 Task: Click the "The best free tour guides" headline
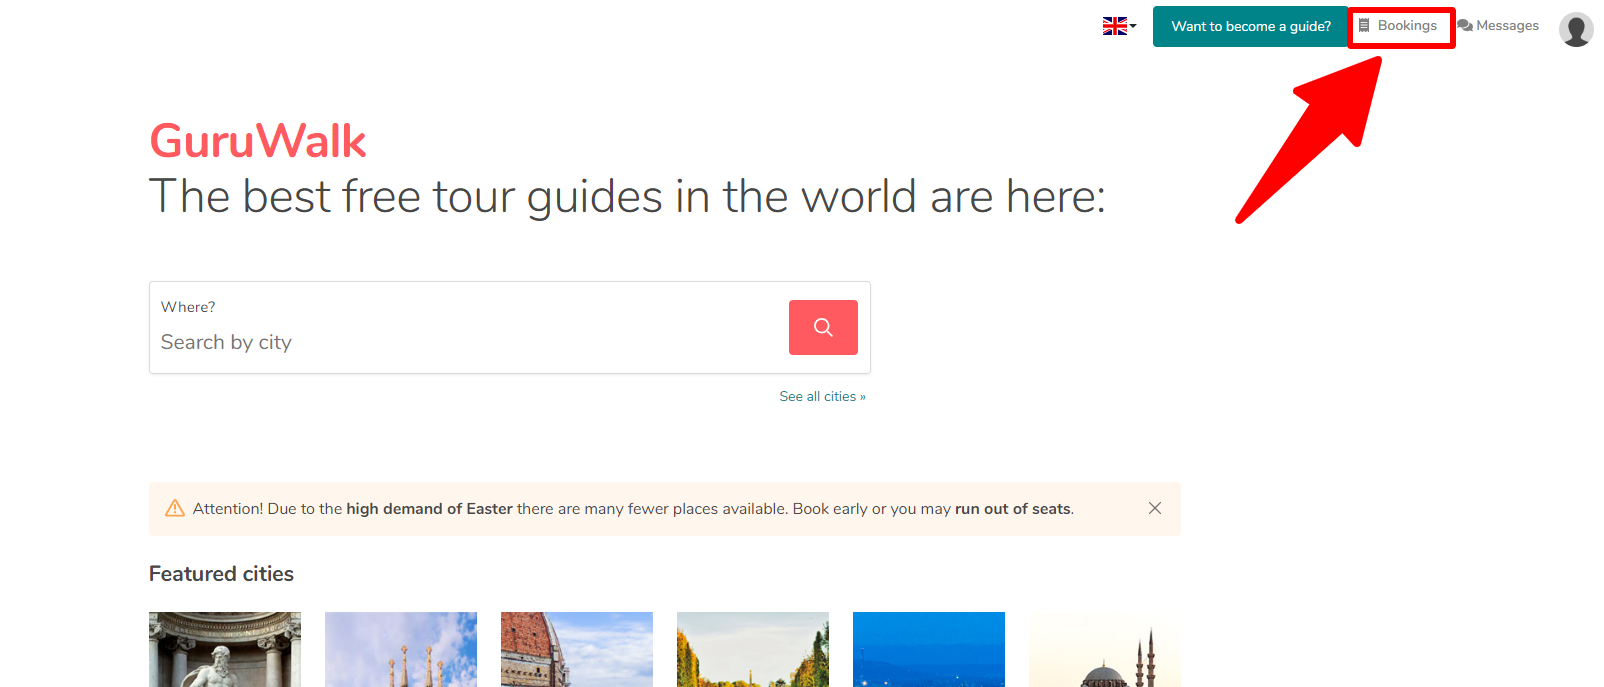click(x=627, y=196)
